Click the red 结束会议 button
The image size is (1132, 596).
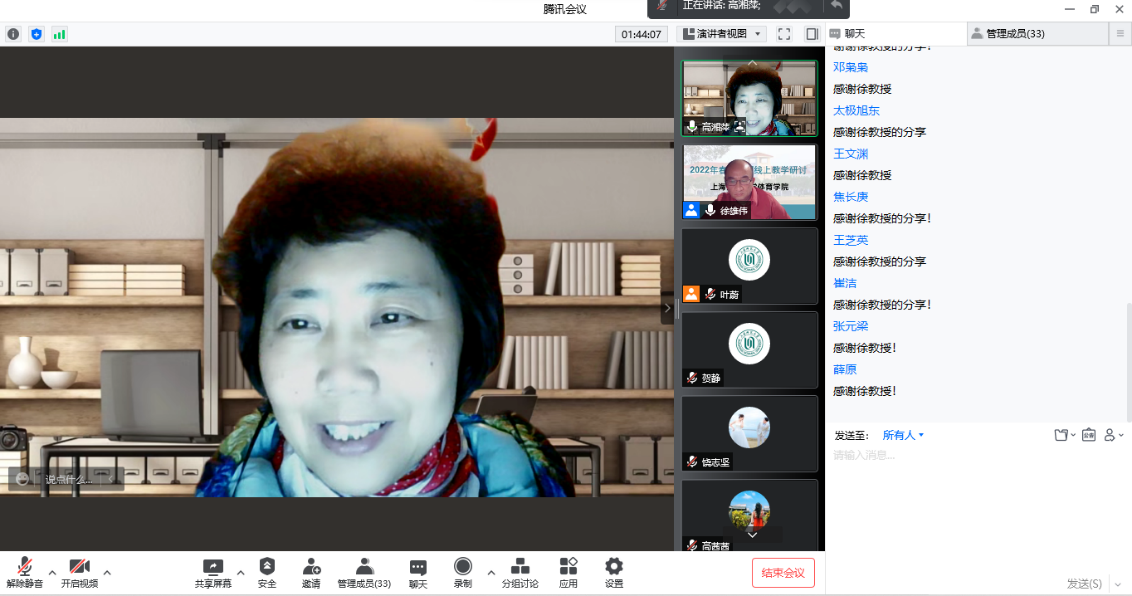point(783,573)
